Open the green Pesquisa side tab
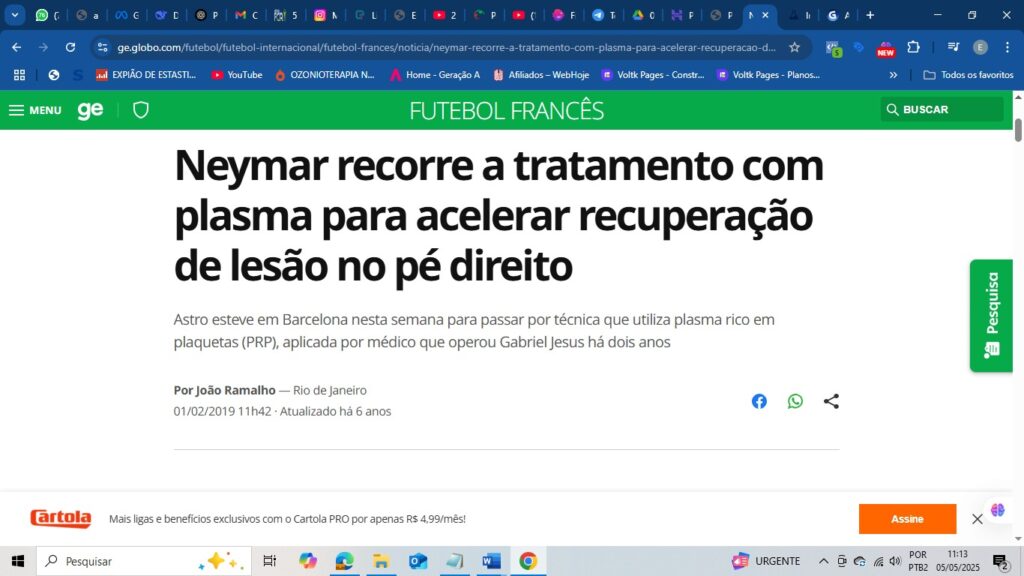The image size is (1024, 576). point(991,315)
